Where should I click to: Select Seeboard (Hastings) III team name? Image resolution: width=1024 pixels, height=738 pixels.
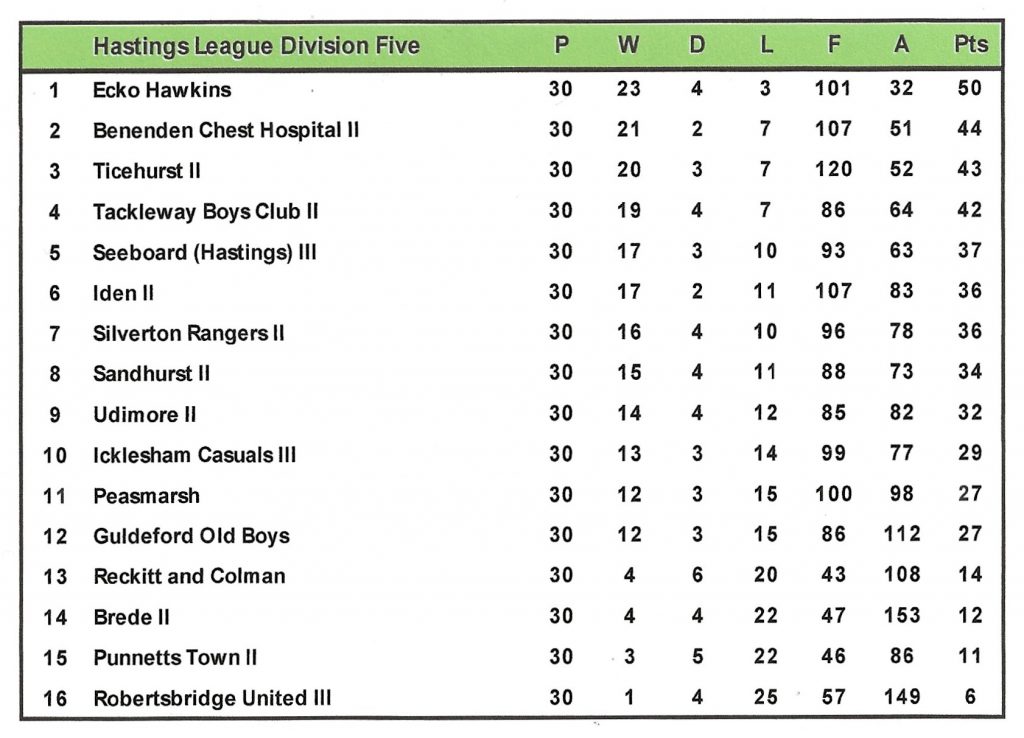204,253
